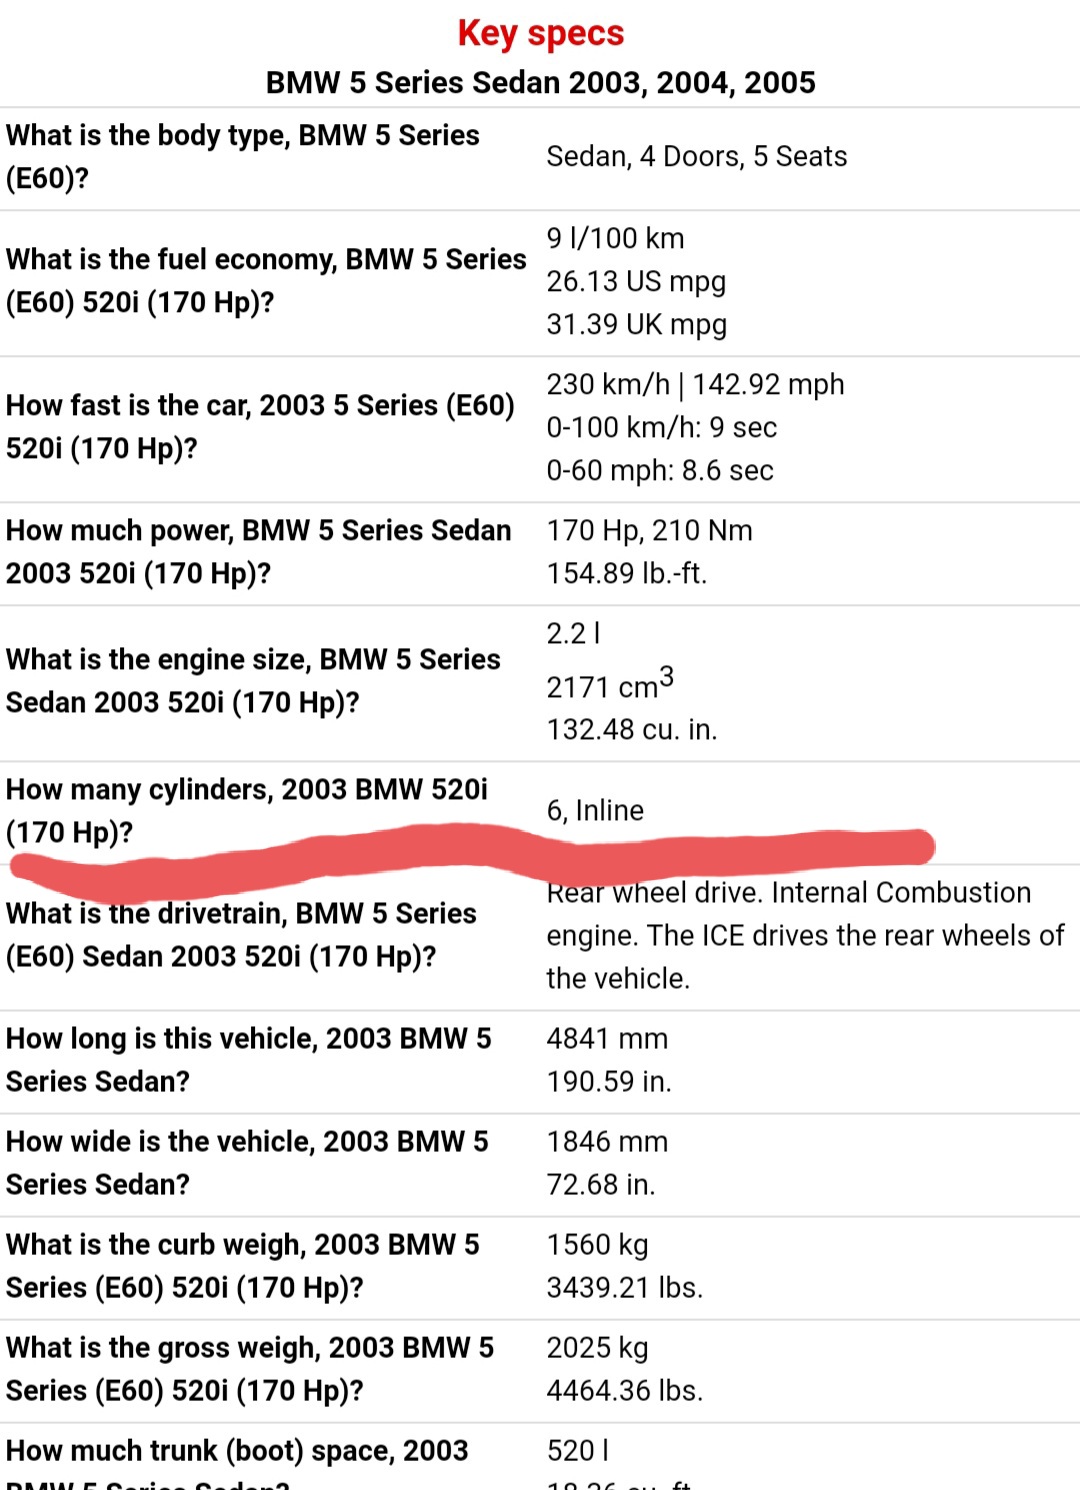The width and height of the screenshot is (1080, 1490).
Task: Open the "How fast is the car" question
Action: tap(260, 426)
